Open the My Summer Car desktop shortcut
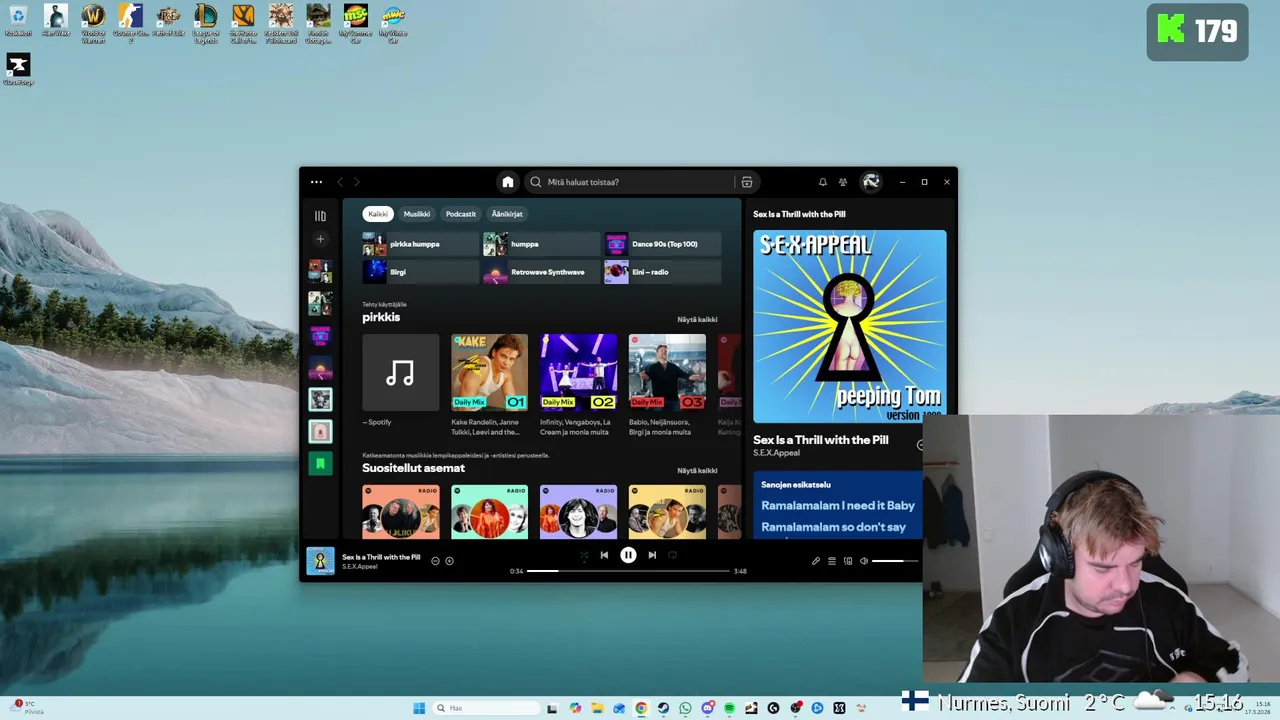 click(355, 23)
